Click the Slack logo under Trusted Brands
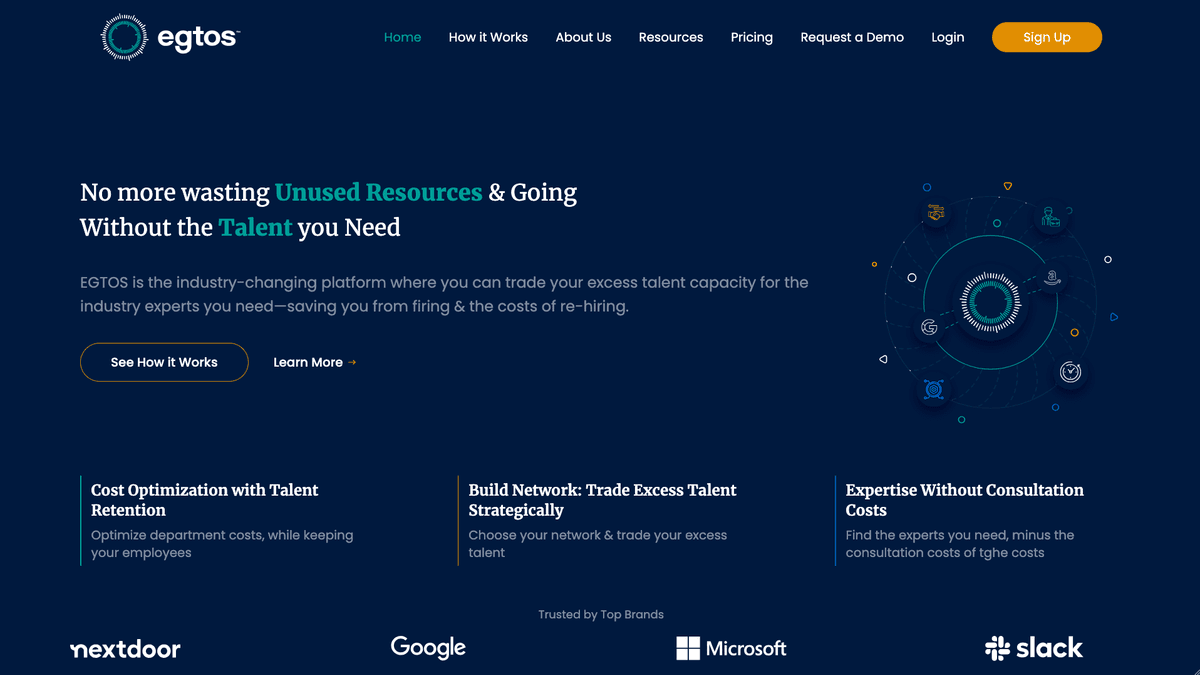 [1033, 648]
